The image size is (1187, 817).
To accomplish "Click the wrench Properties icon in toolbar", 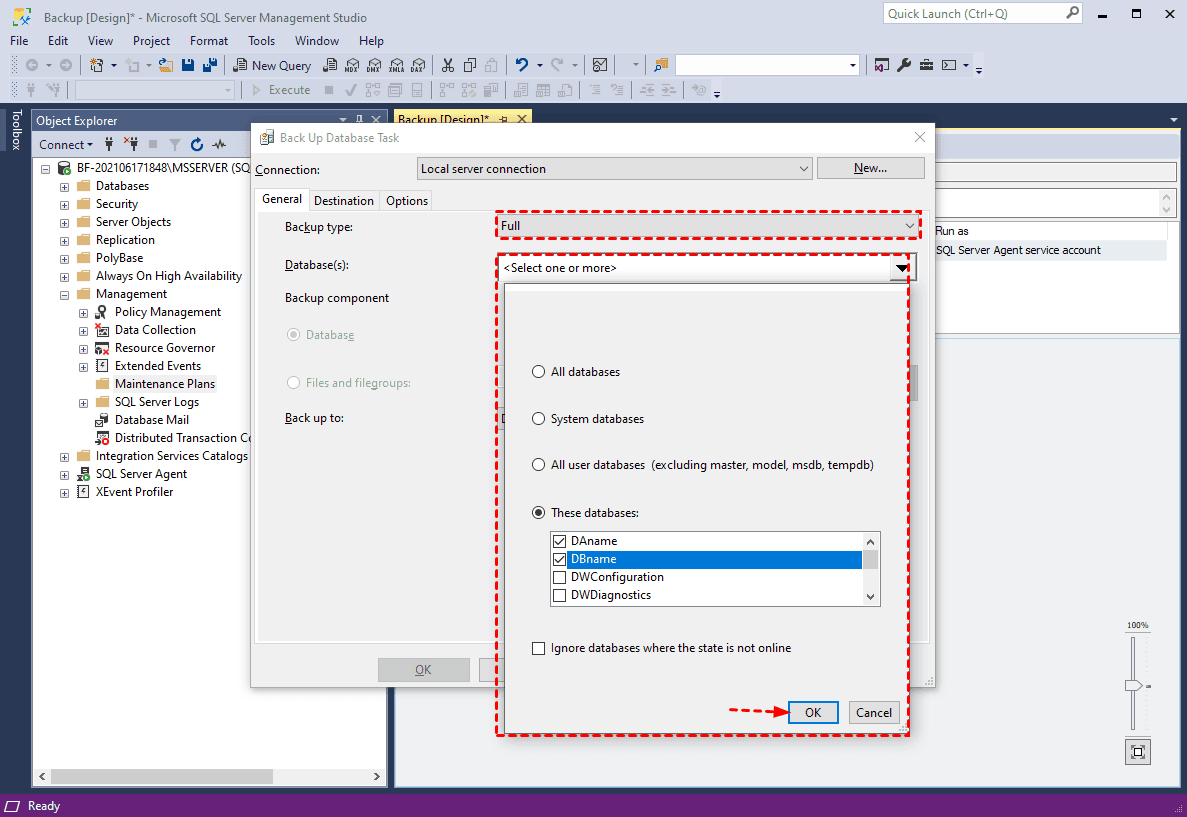I will [903, 65].
